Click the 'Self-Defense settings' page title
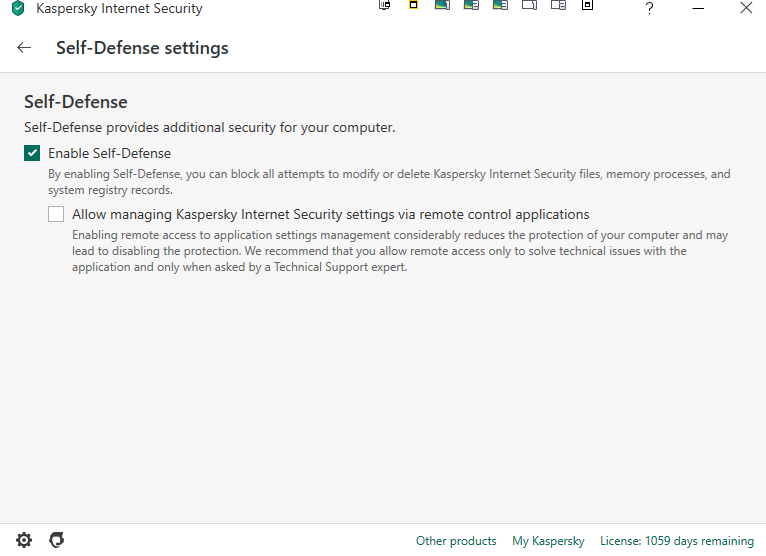This screenshot has height=556, width=766. [x=142, y=48]
